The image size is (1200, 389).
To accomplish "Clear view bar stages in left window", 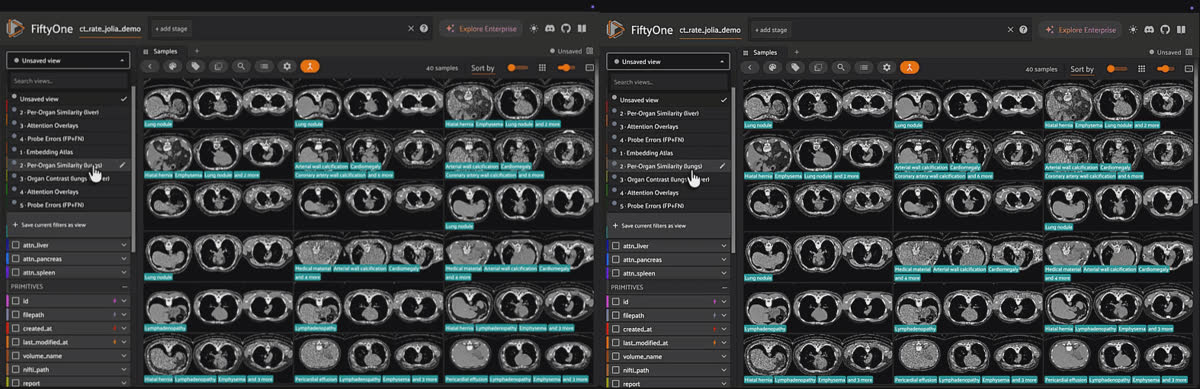I will coord(411,29).
